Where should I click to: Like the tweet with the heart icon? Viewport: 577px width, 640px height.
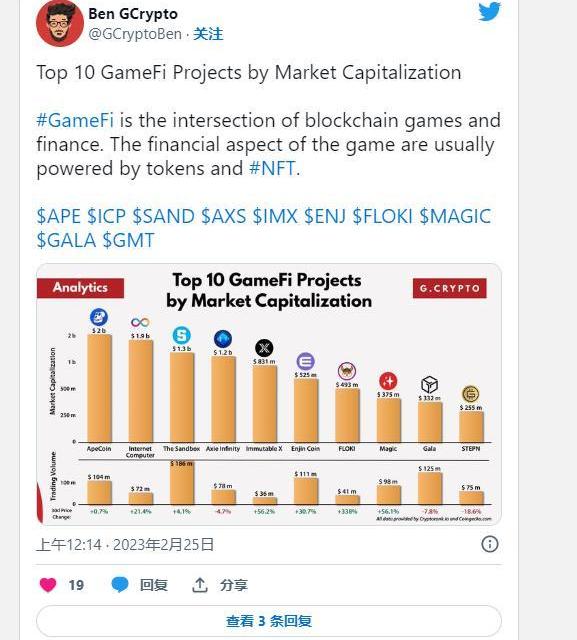(48, 584)
